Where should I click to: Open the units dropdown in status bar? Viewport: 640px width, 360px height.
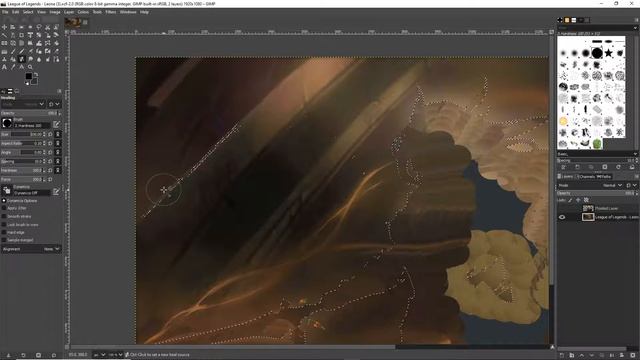pos(100,355)
